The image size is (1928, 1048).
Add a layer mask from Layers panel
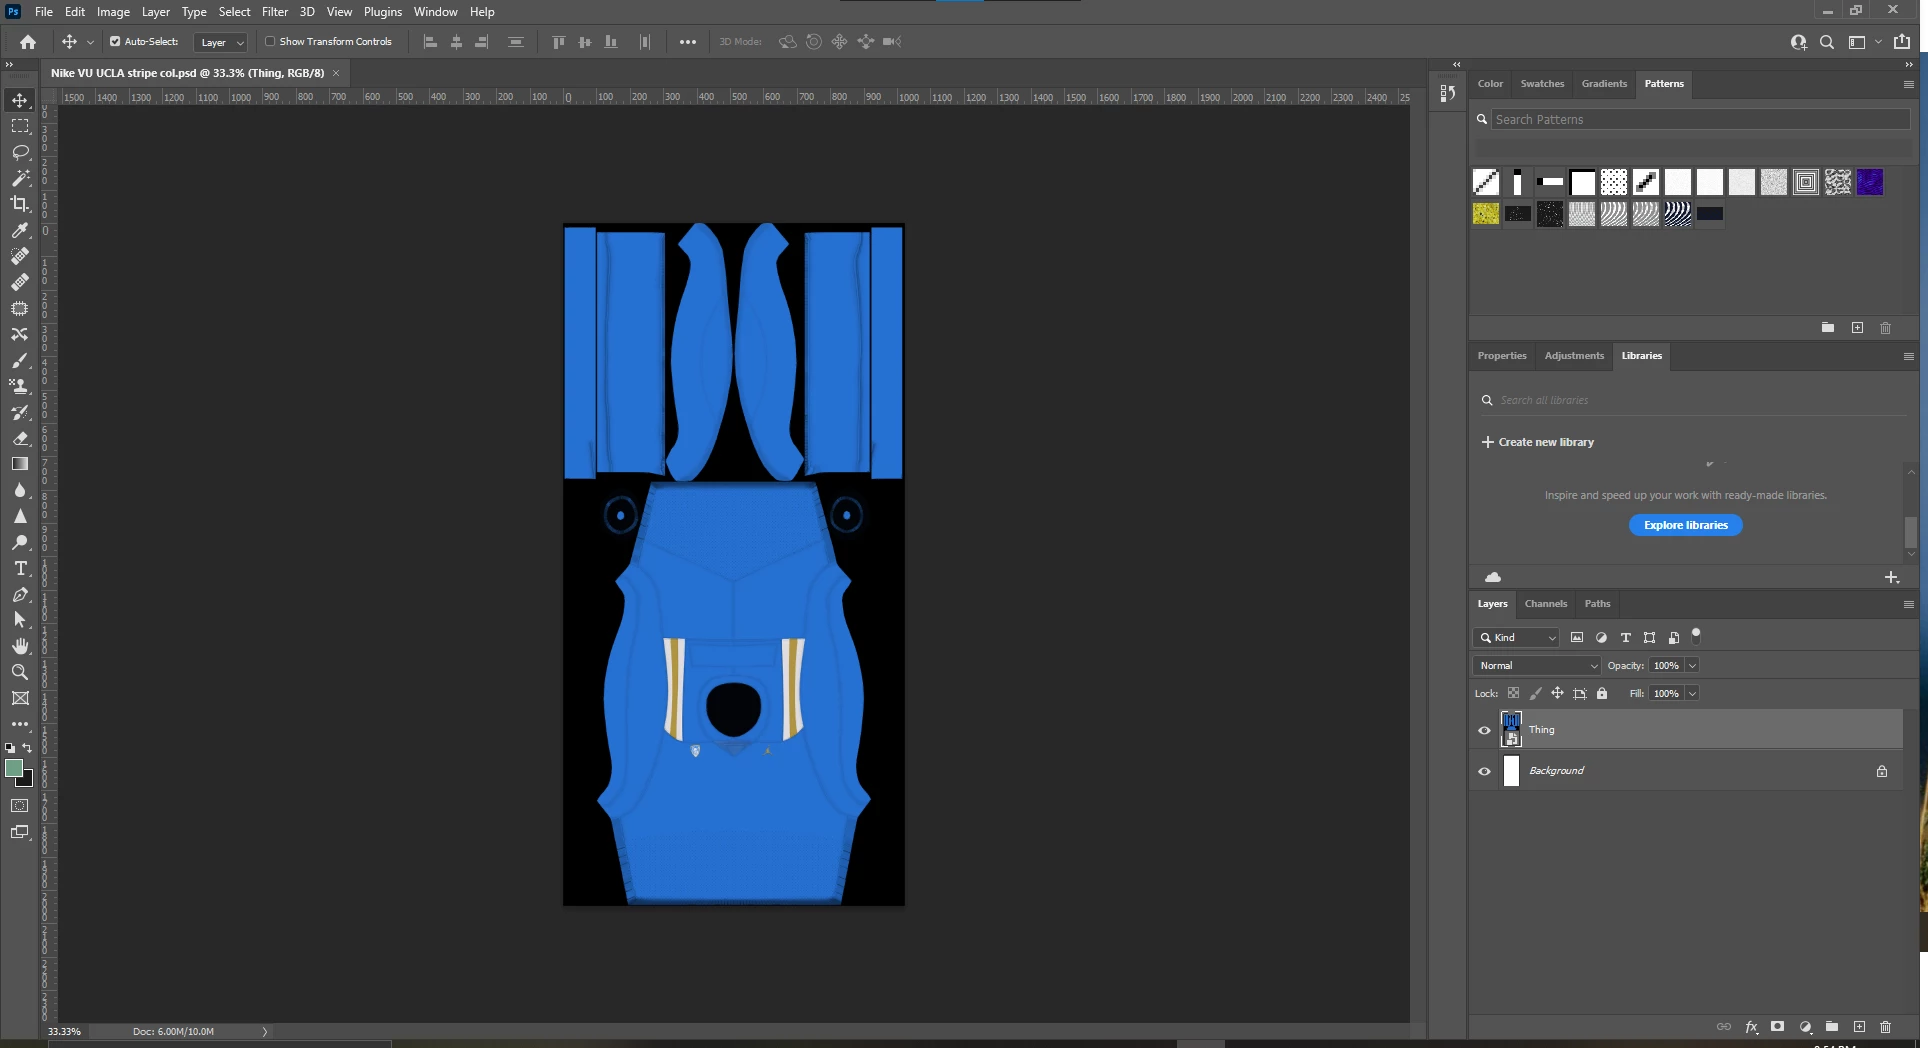click(1777, 1027)
